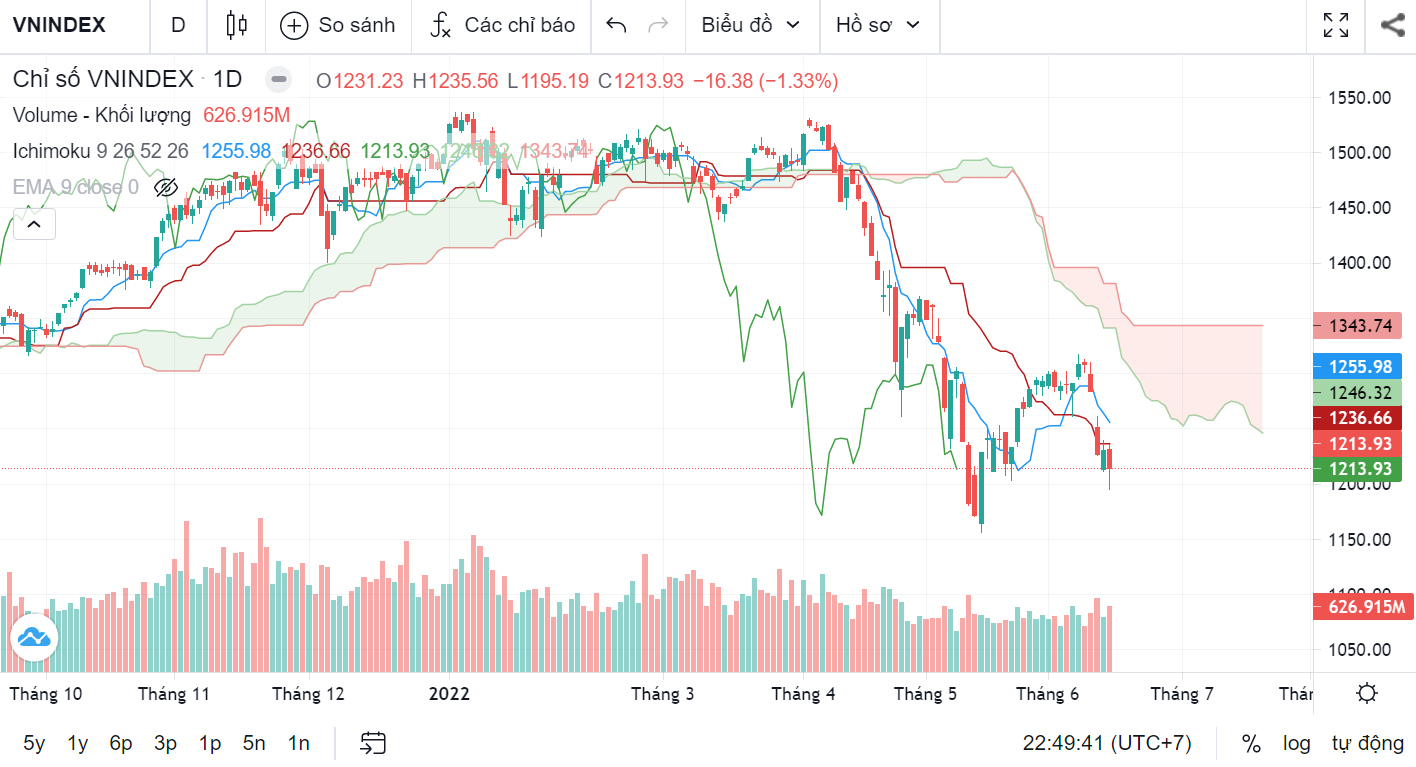Viewport: 1416px width, 767px height.
Task: Click the Tháng 3 time axis label
Action: pos(662,694)
